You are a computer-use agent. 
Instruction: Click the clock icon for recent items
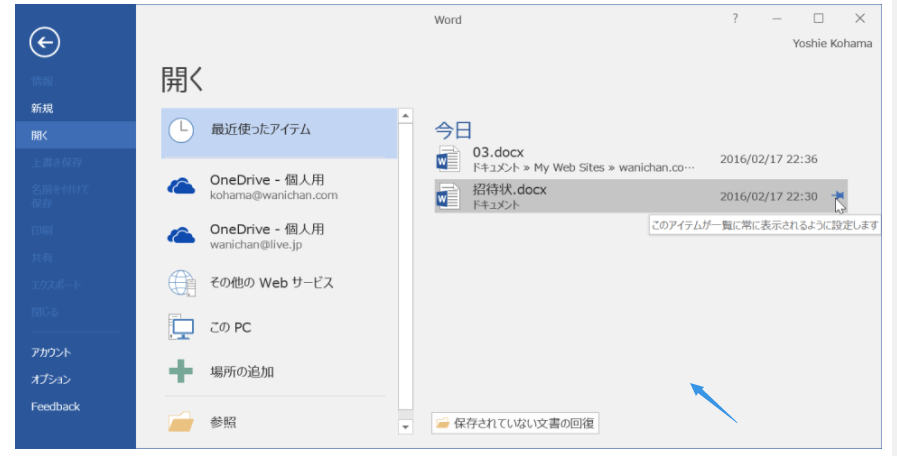tap(181, 130)
